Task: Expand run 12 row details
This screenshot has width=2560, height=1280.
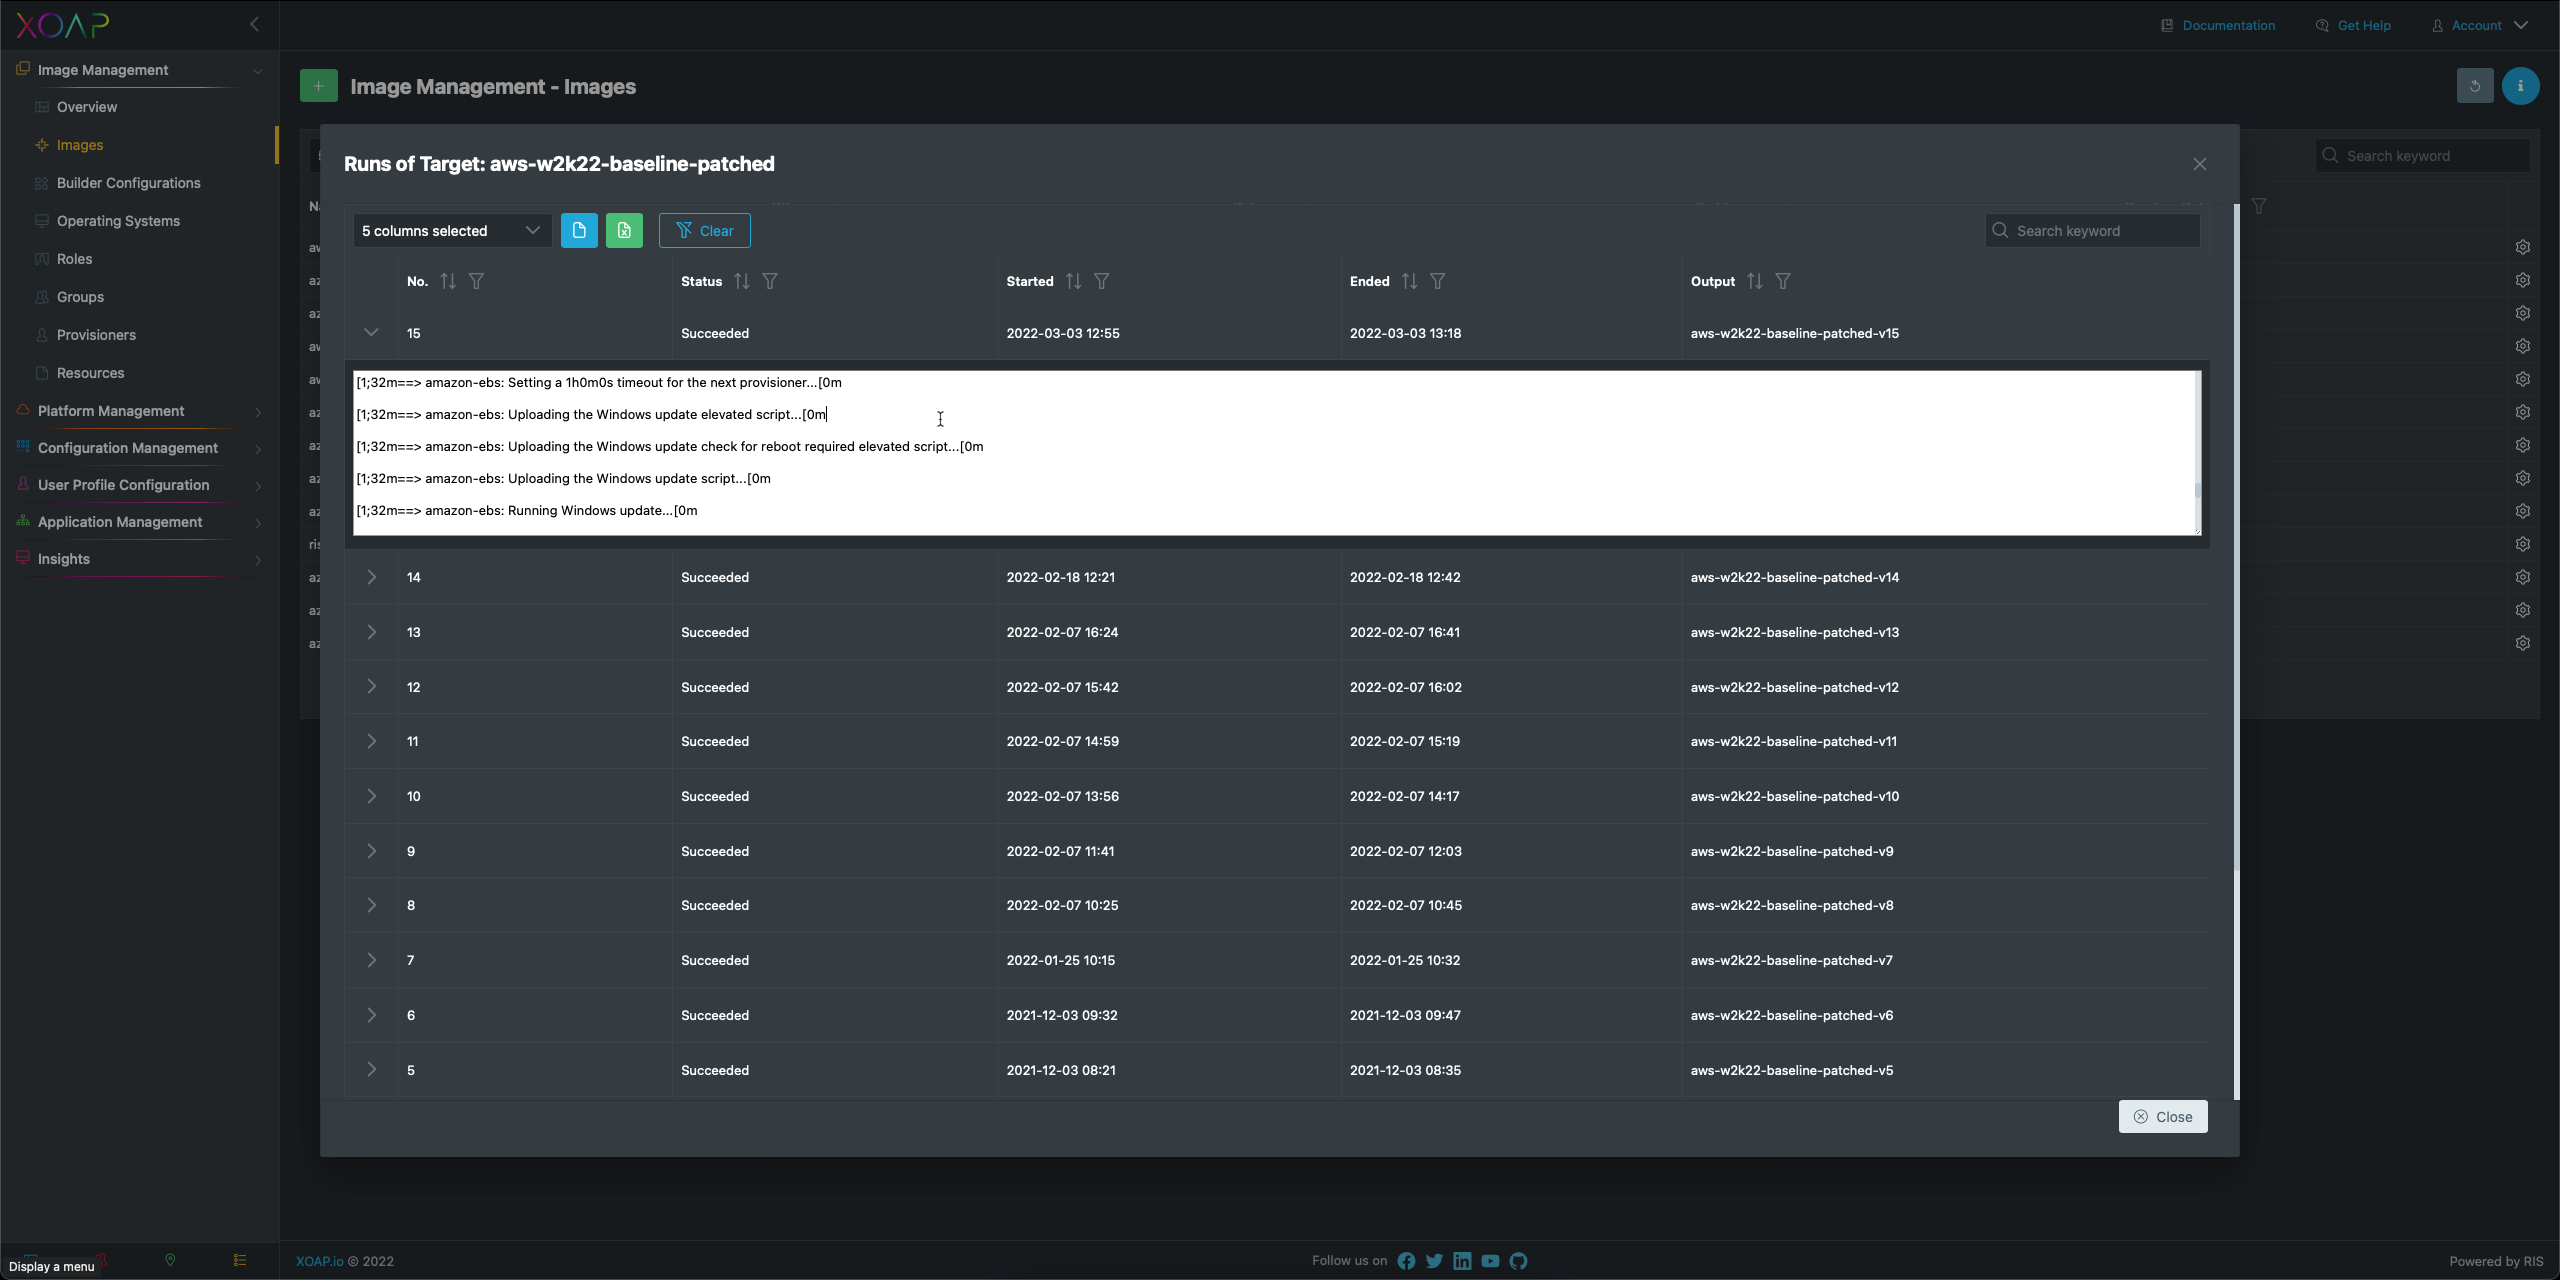Action: click(x=371, y=687)
